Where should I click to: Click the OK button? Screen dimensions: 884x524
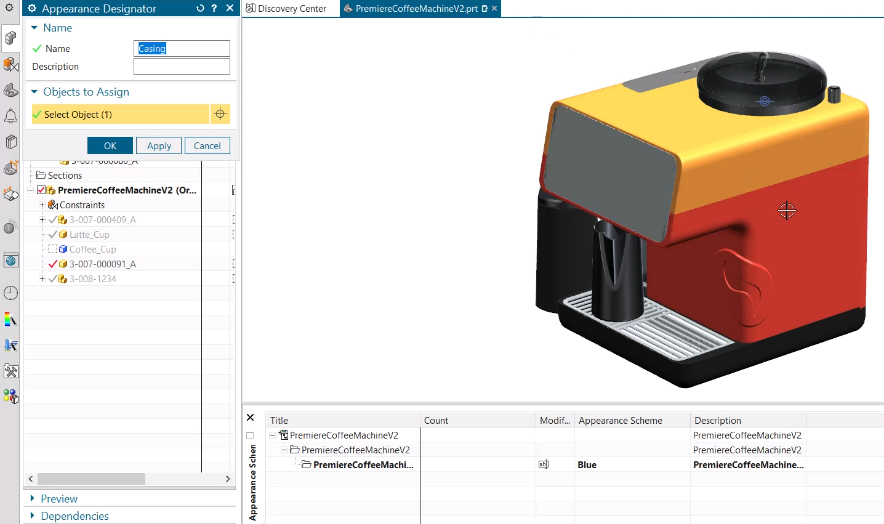110,146
